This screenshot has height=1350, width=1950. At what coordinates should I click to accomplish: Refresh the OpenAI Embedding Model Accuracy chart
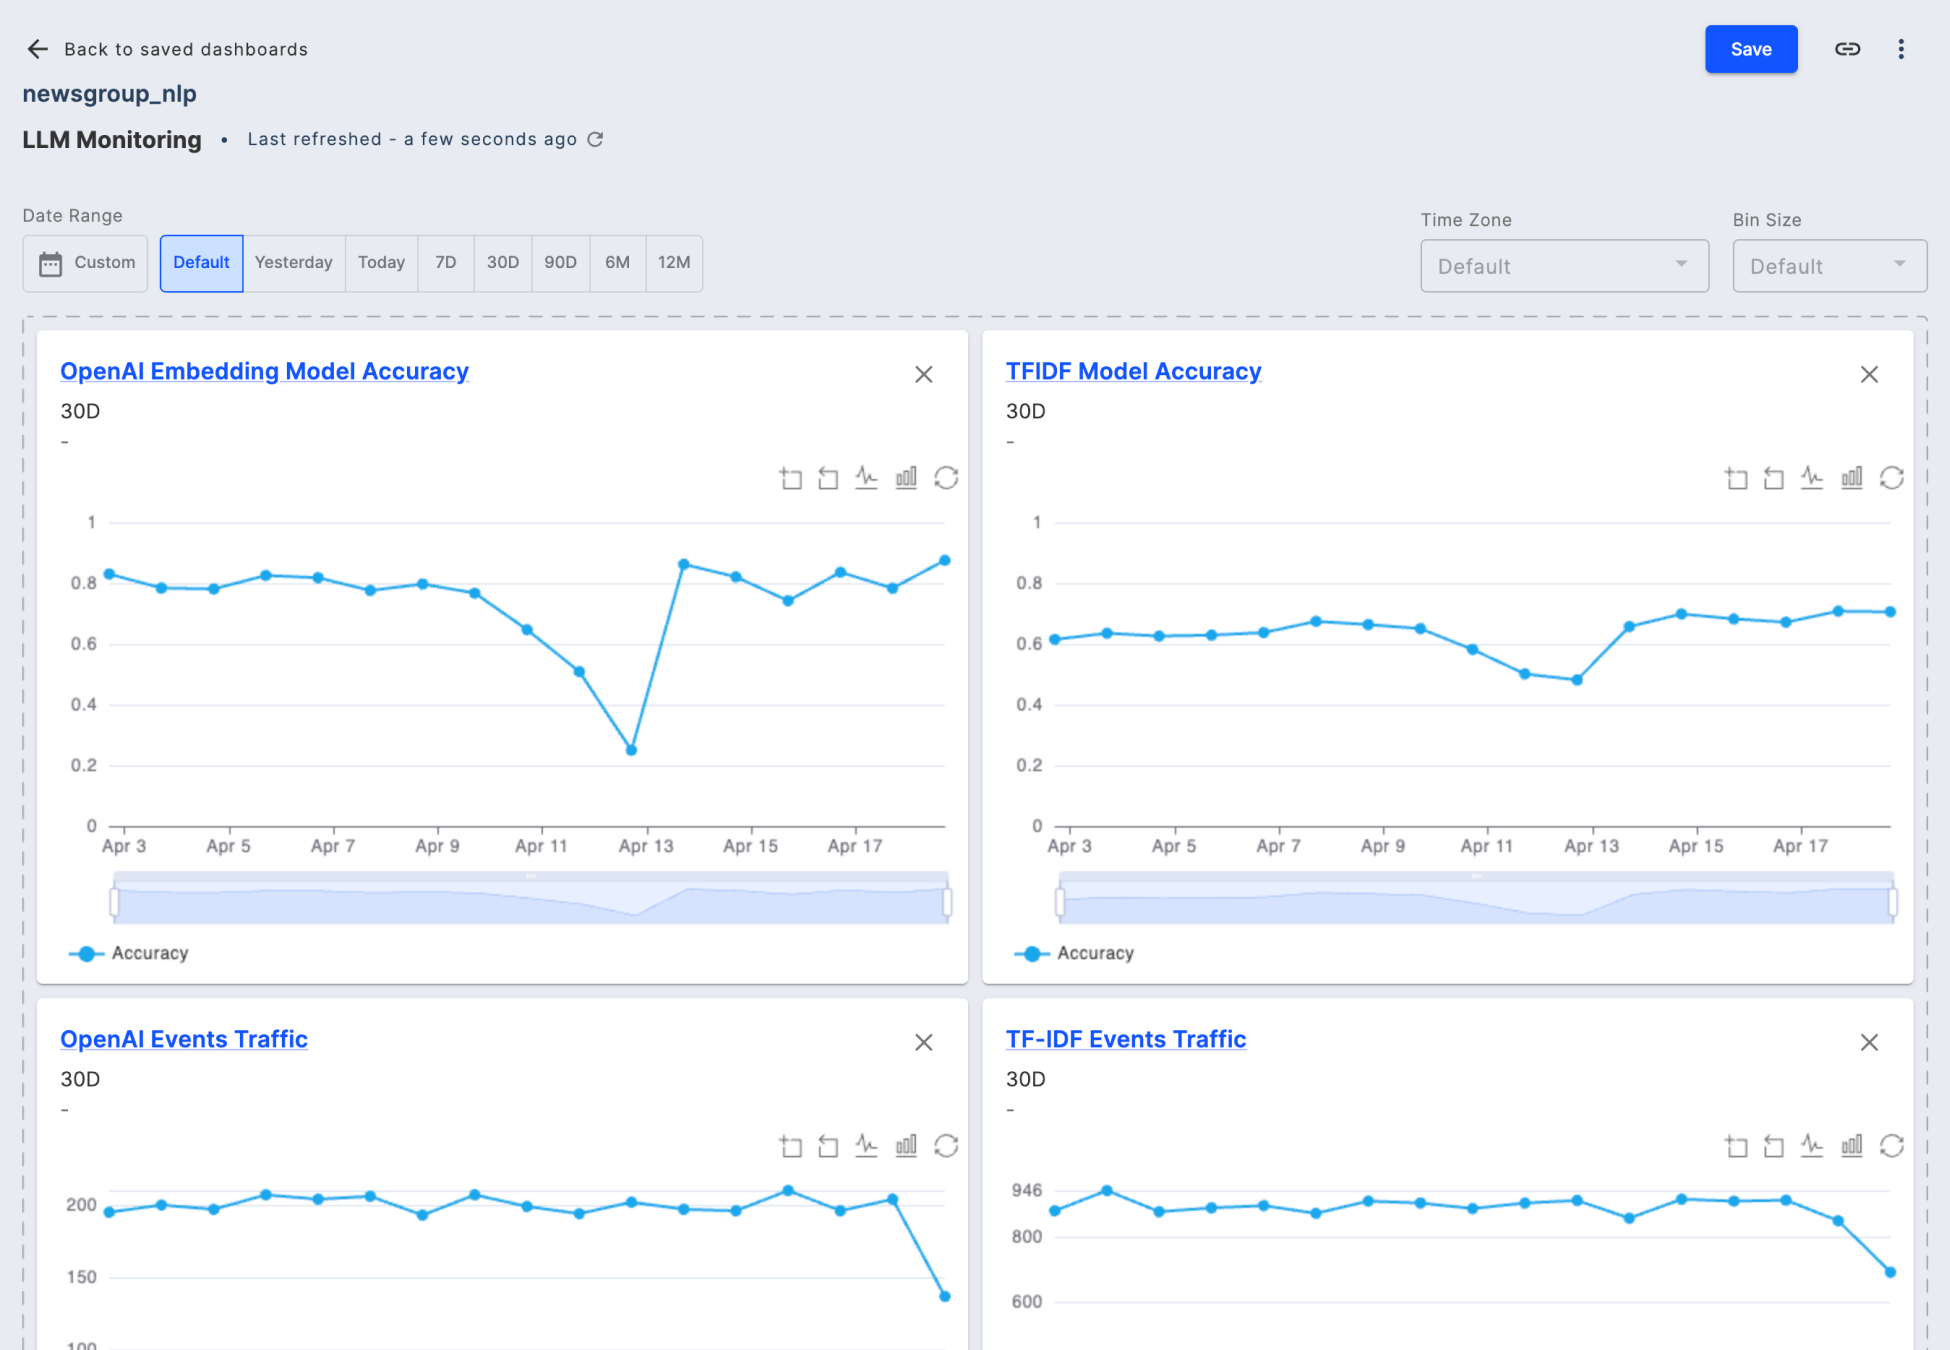tap(947, 478)
